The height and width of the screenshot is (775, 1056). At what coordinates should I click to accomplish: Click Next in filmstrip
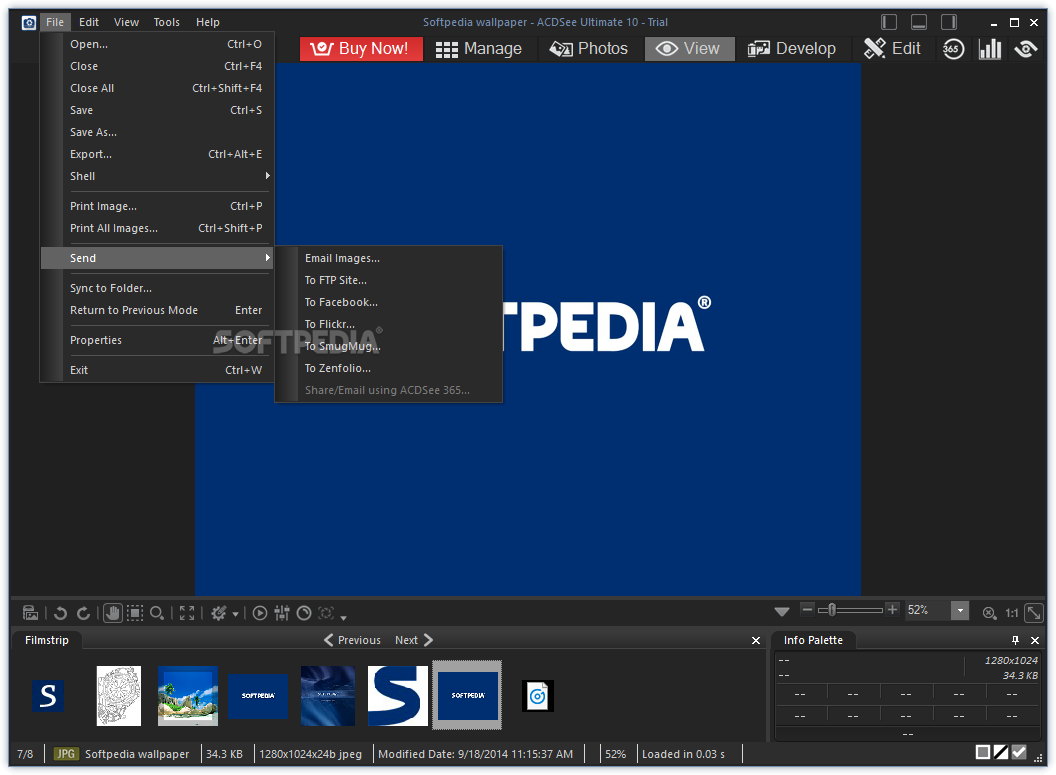414,640
